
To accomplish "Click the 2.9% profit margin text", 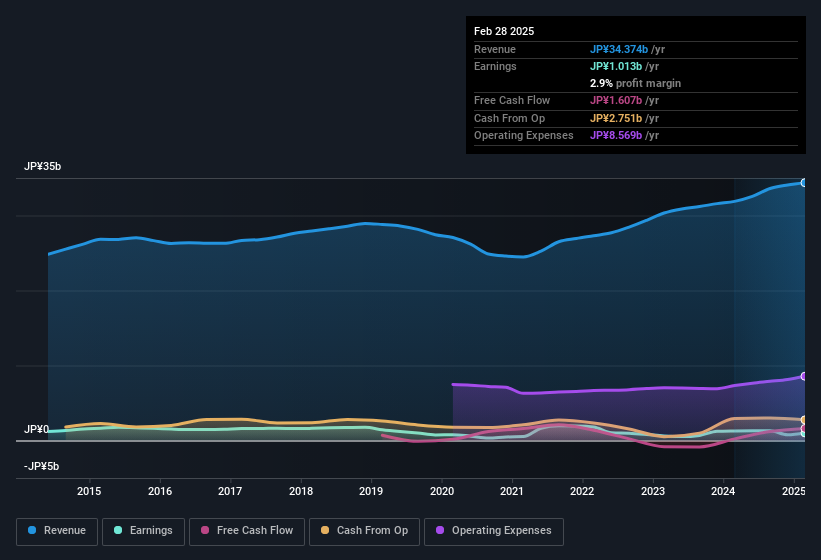I will click(x=635, y=83).
